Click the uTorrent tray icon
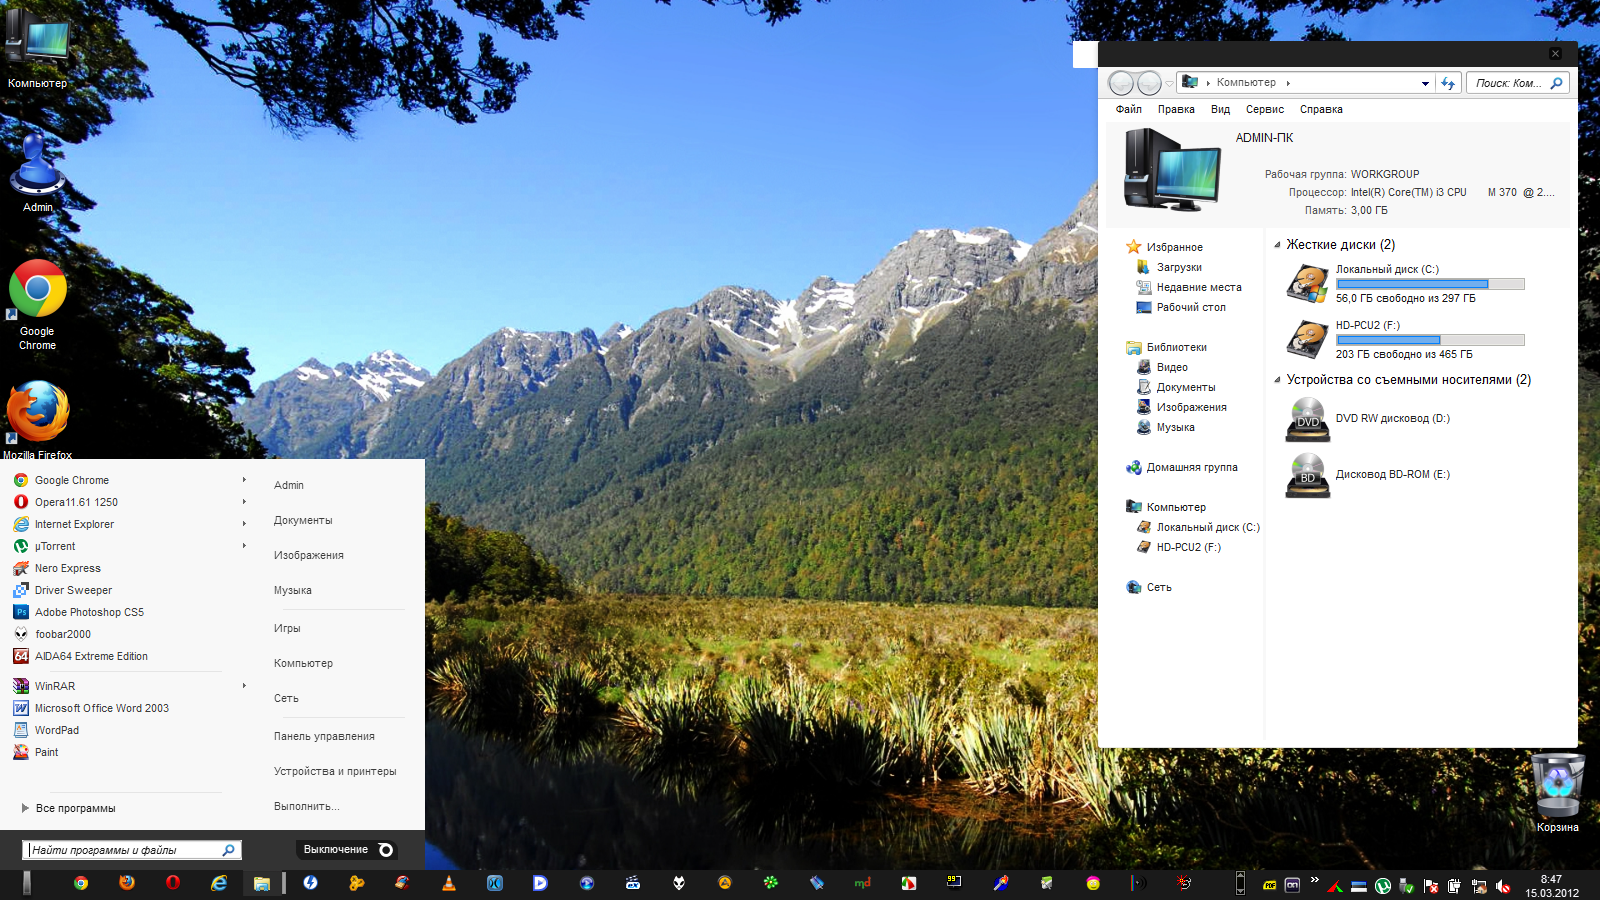The image size is (1600, 900). tap(1383, 886)
